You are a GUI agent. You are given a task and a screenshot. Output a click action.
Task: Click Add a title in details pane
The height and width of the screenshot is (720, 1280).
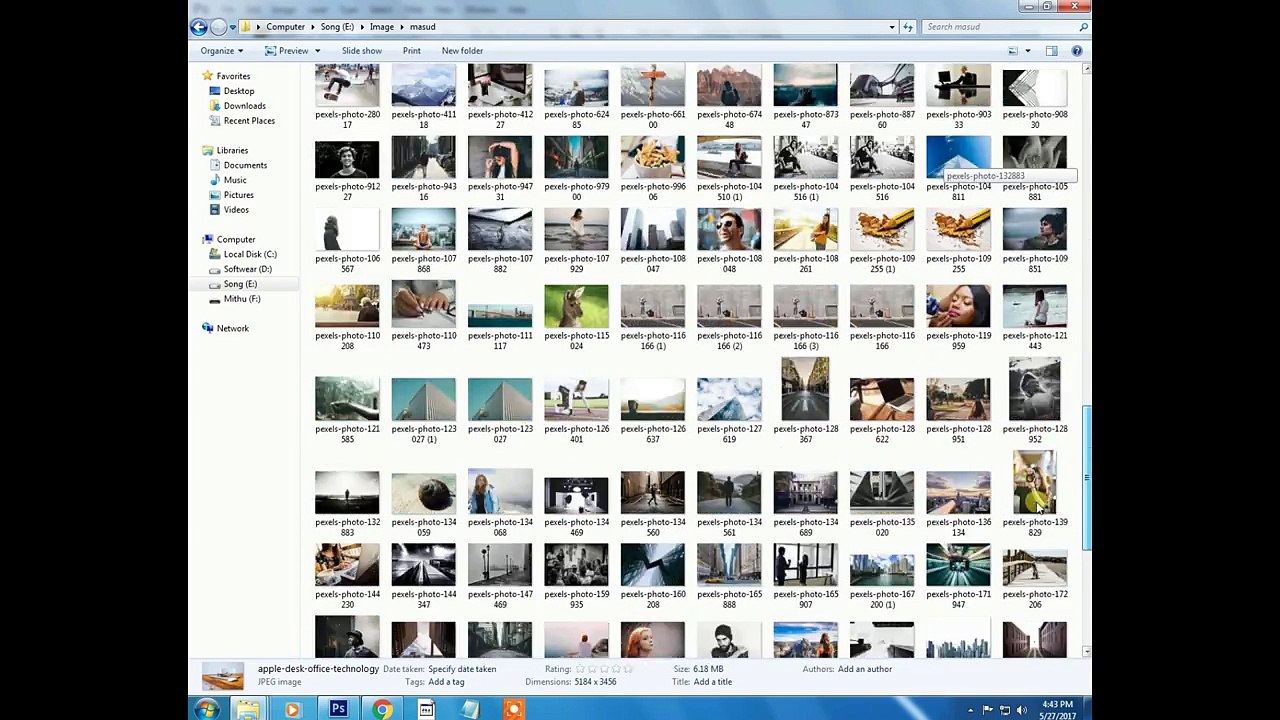[713, 682]
